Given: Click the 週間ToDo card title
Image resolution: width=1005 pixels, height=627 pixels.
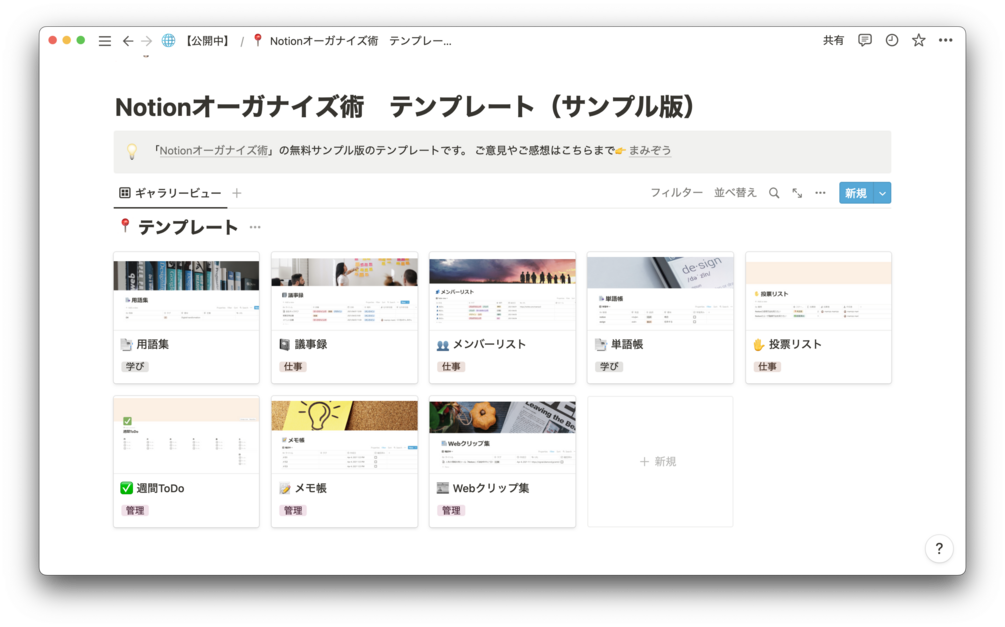Looking at the screenshot, I should [x=160, y=489].
